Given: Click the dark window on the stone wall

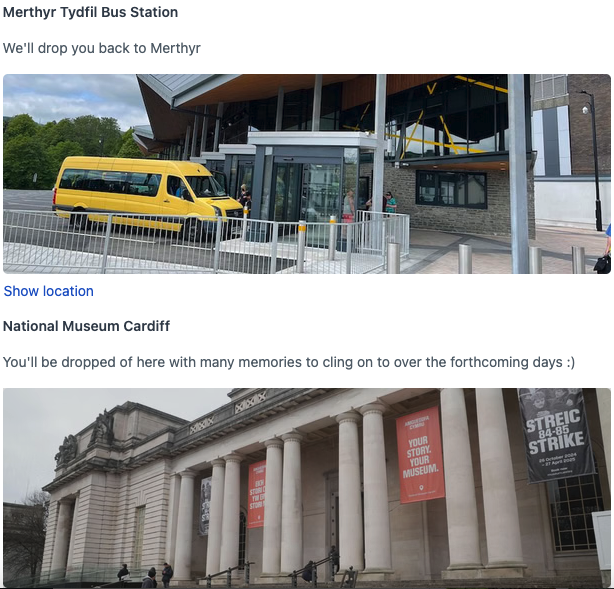Looking at the screenshot, I should pos(451,189).
